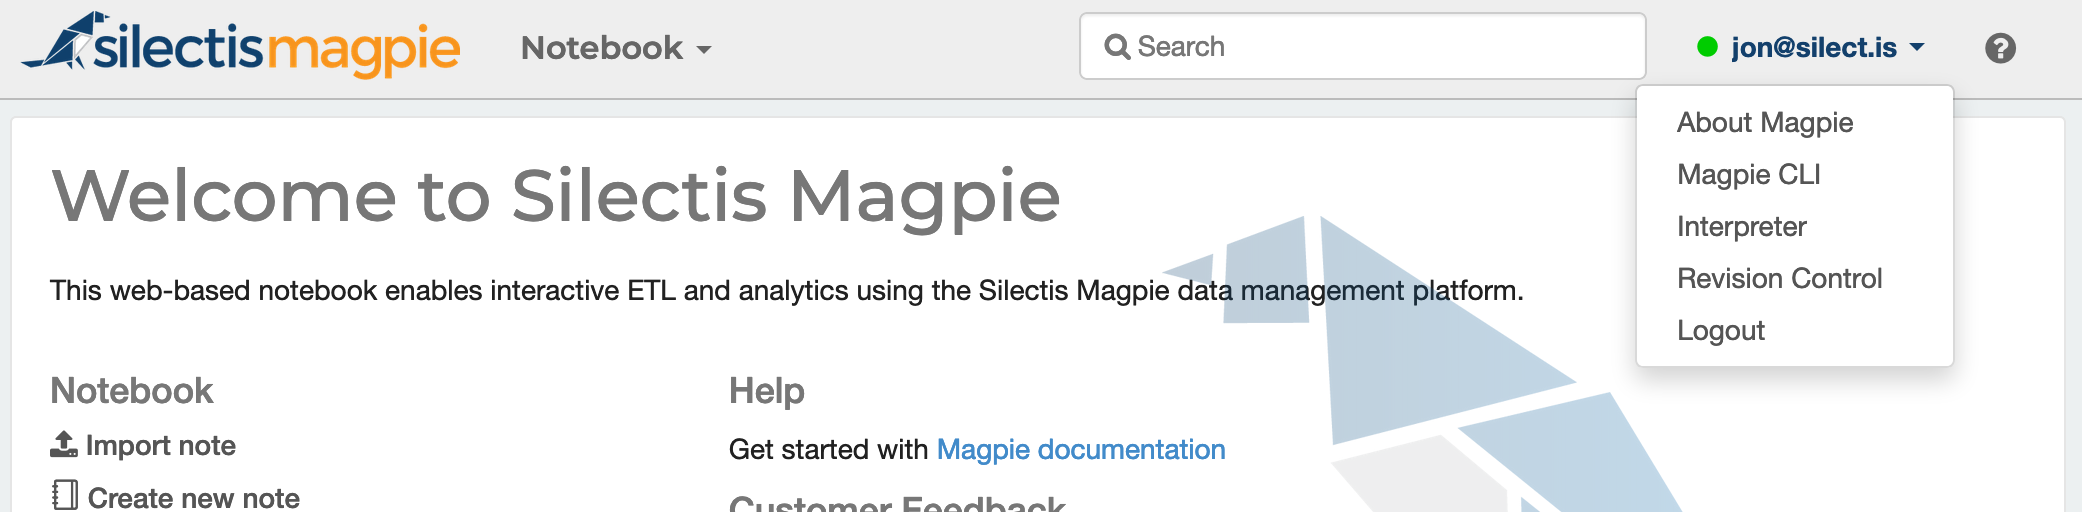Click the Import note upload icon
Image resolution: width=2082 pixels, height=512 pixels.
[x=64, y=444]
